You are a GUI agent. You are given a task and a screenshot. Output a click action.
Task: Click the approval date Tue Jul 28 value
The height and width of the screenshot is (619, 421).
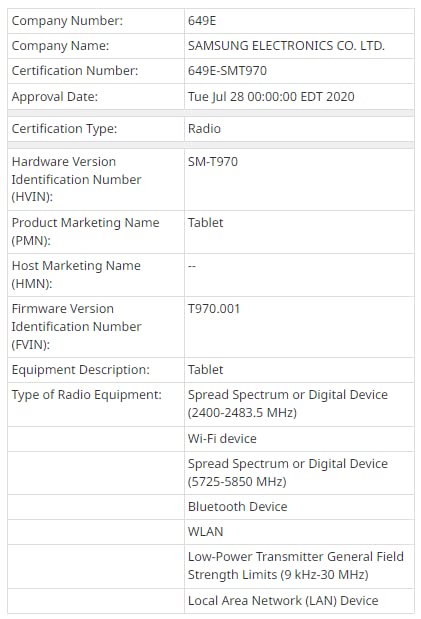271,97
